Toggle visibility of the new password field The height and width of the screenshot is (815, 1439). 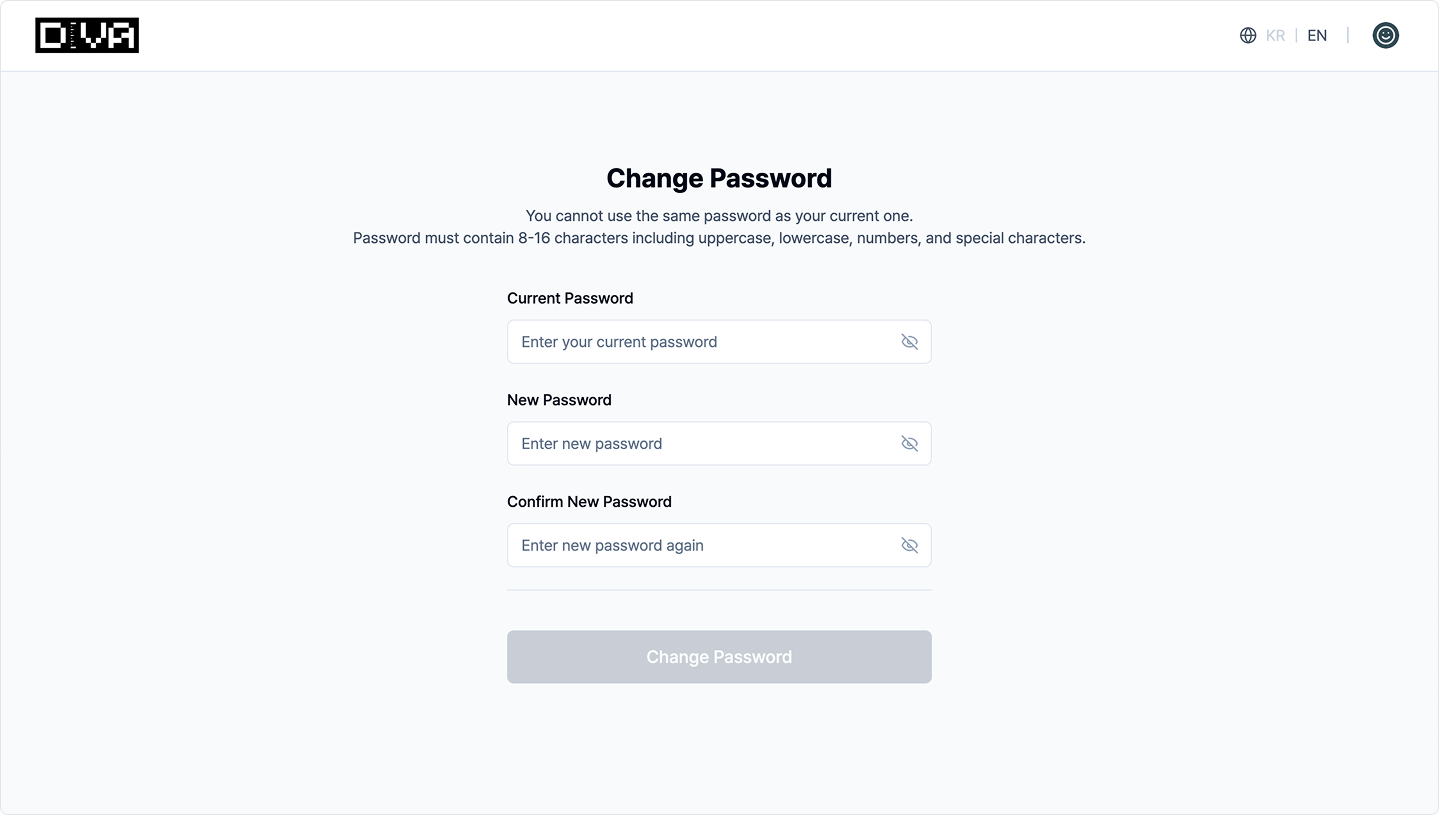coord(909,444)
